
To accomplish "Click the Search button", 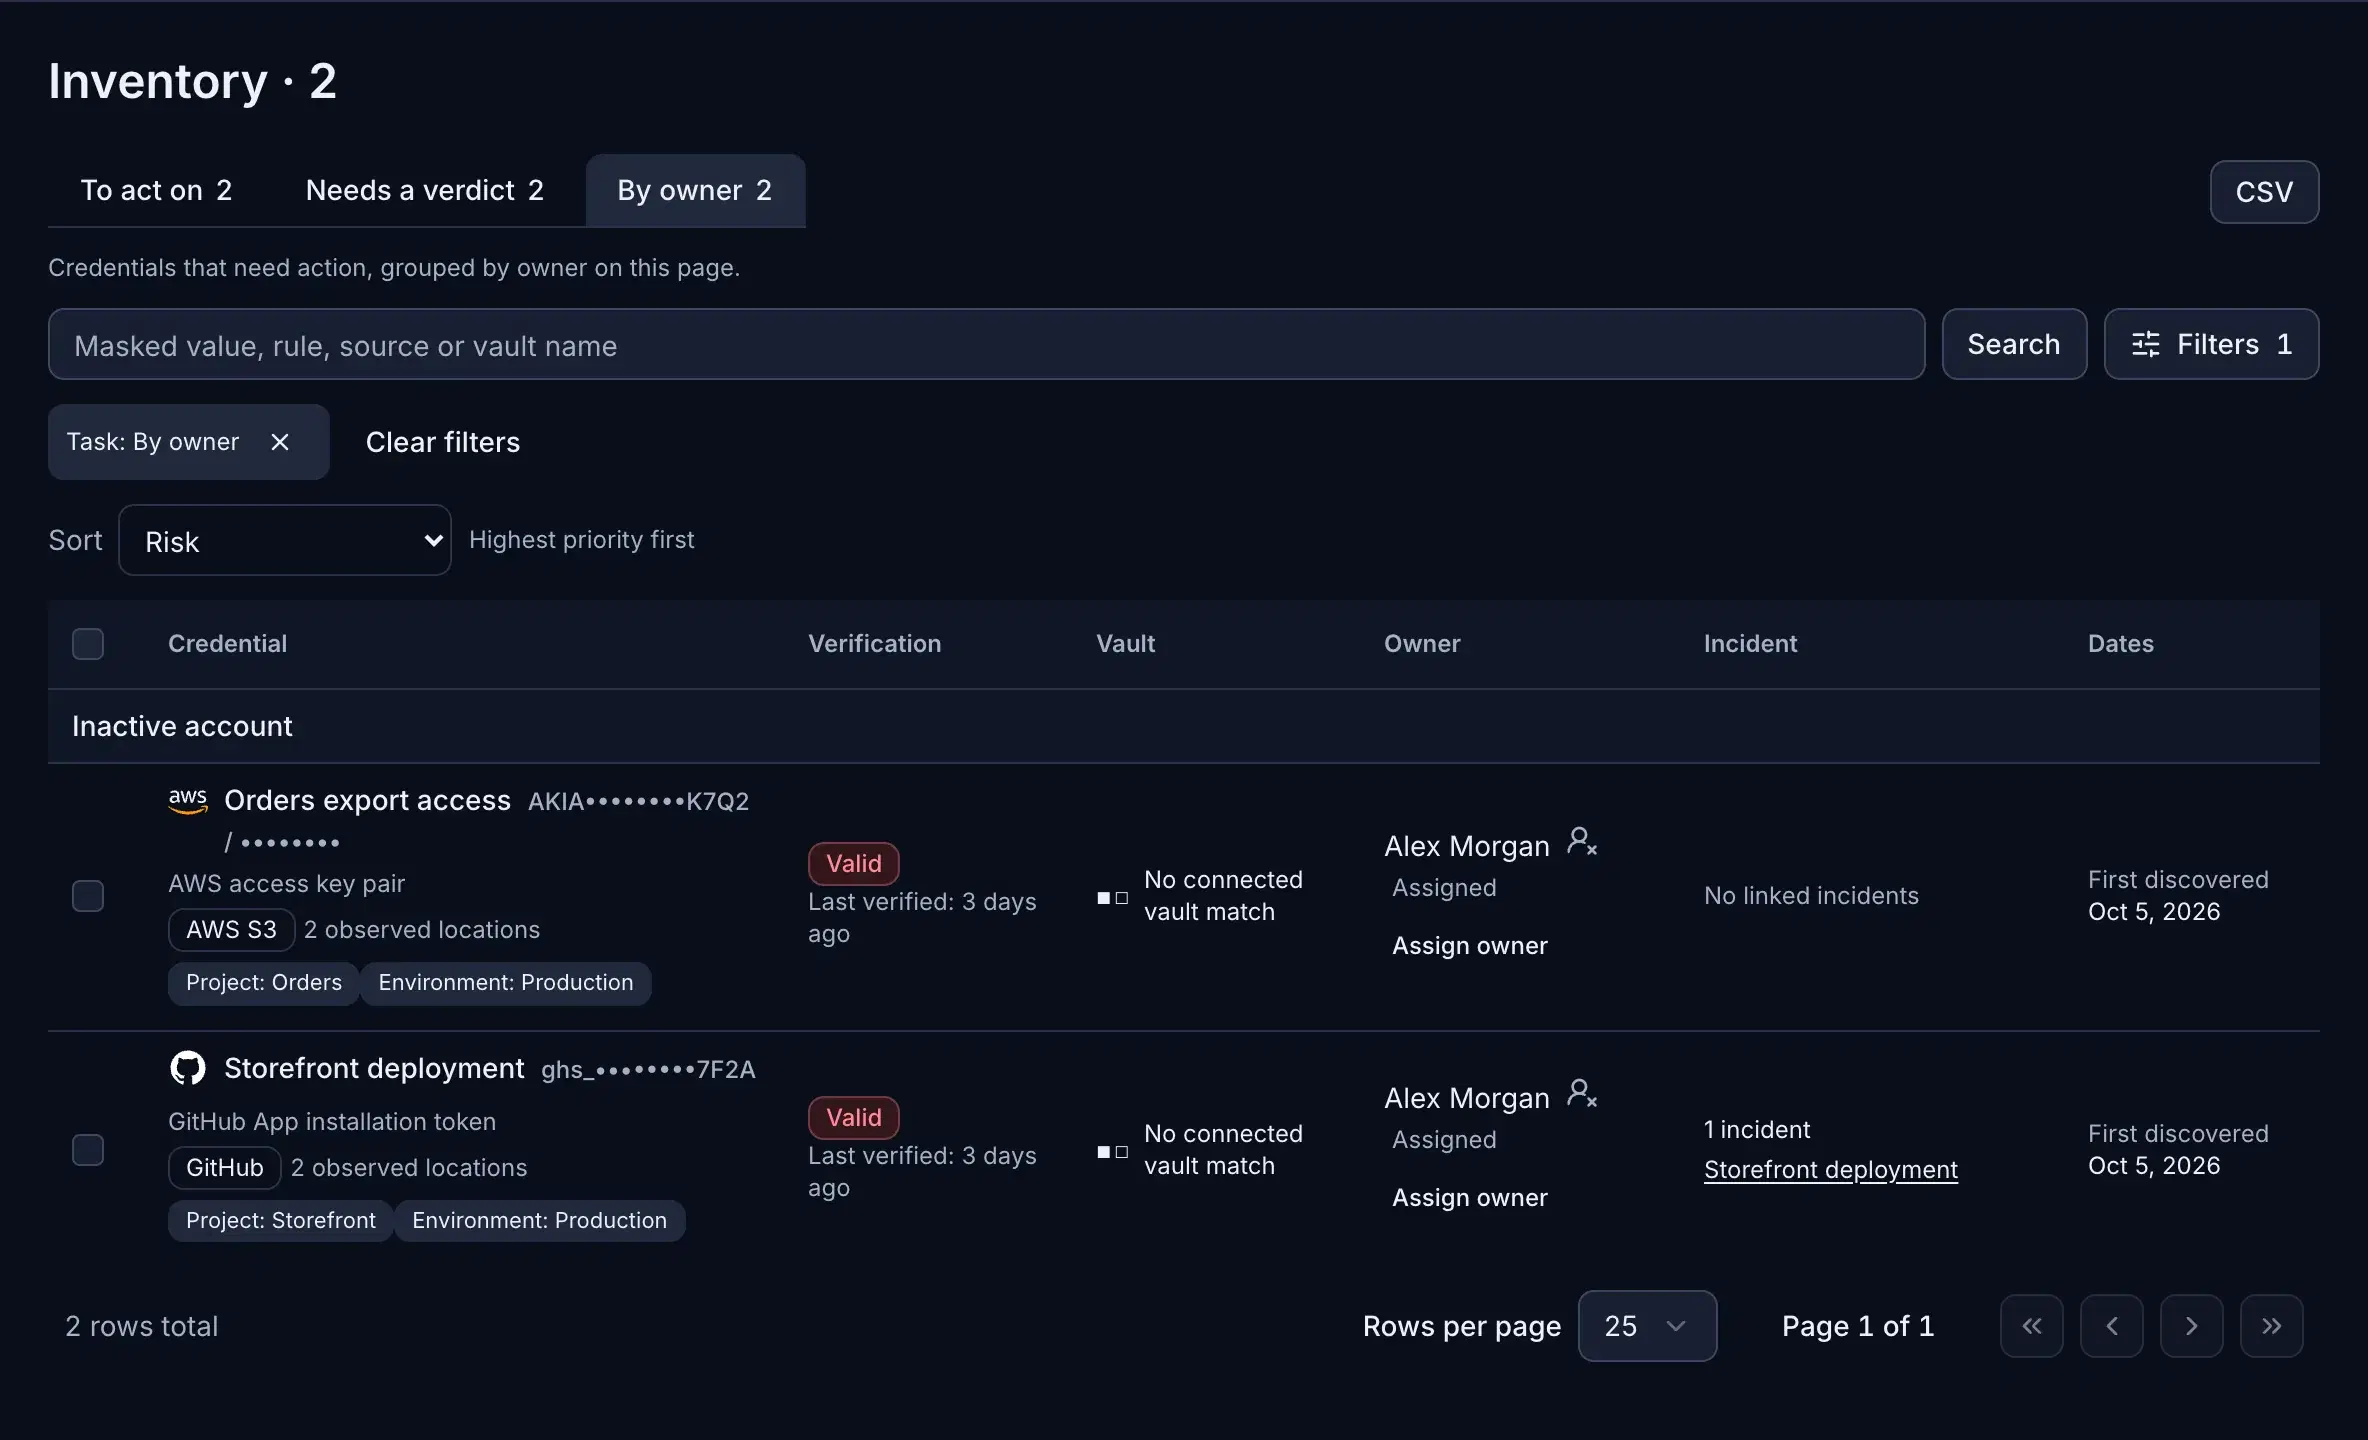I will [x=2014, y=344].
